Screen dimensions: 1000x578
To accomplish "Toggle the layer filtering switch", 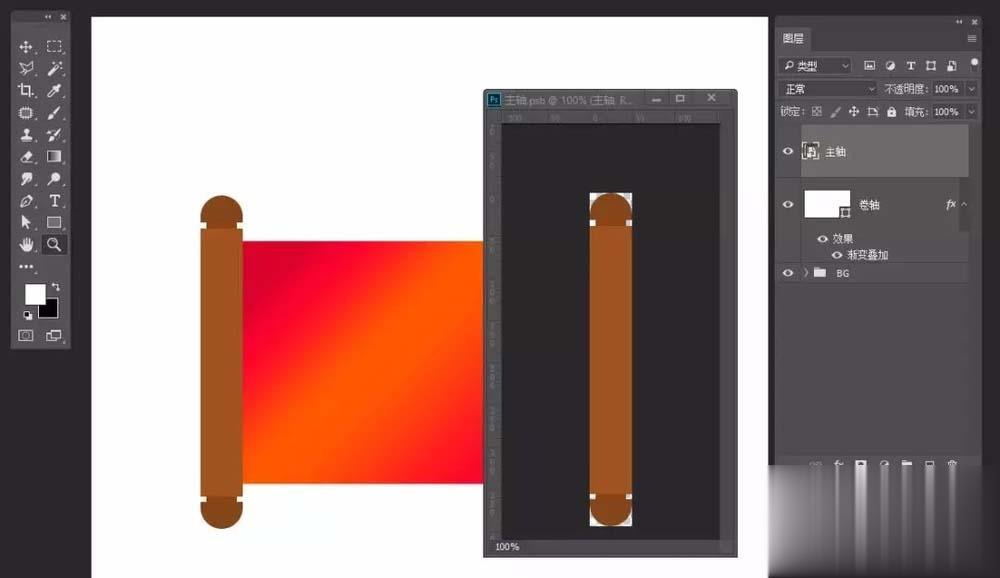I will (974, 63).
